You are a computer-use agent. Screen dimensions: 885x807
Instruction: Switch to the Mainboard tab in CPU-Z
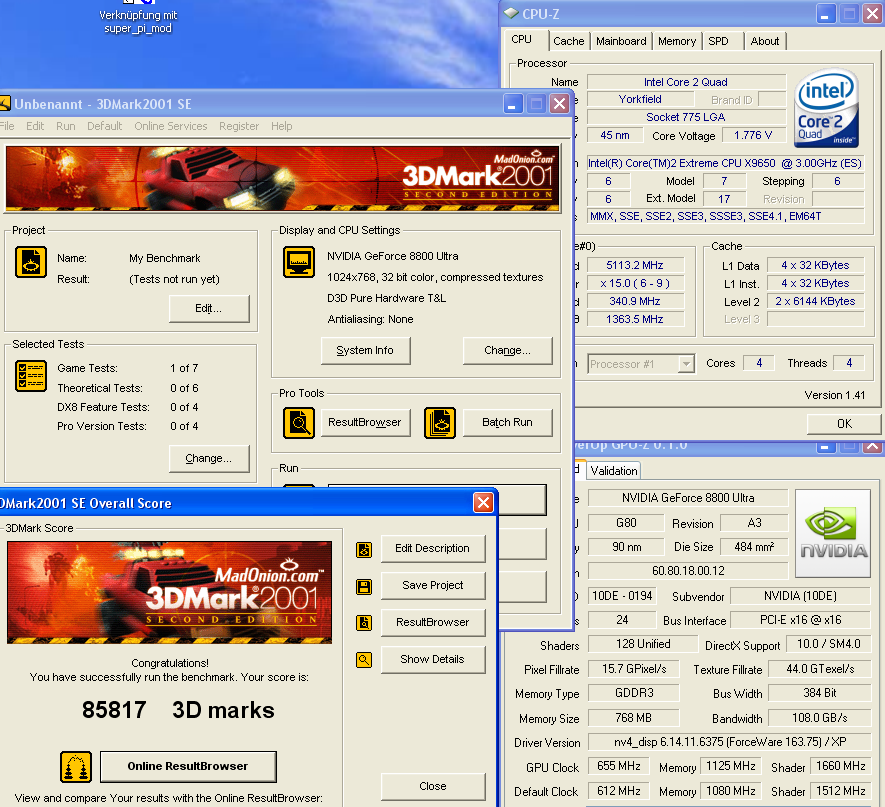click(621, 41)
